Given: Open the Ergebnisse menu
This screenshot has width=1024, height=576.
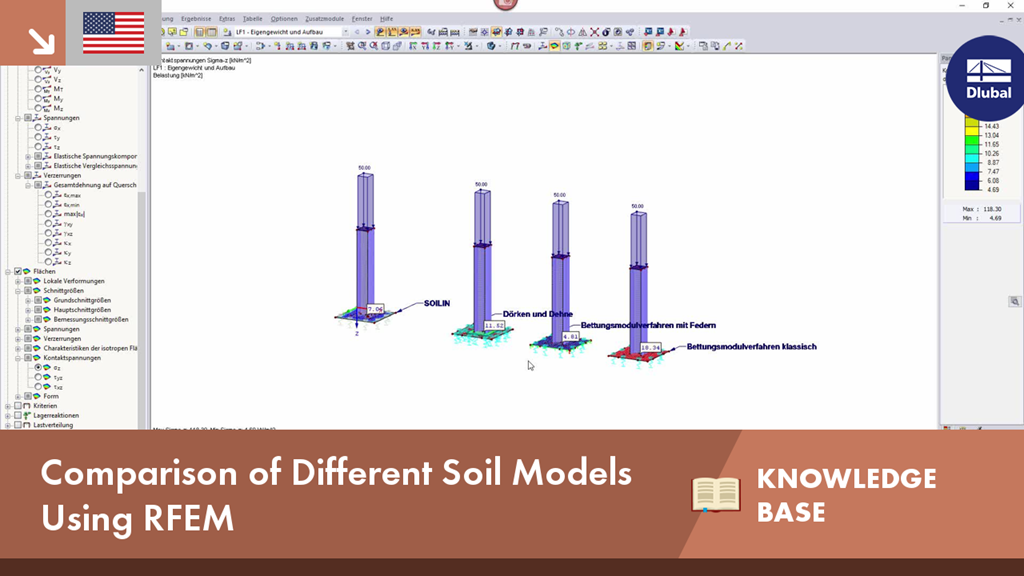Looking at the screenshot, I should (x=196, y=19).
